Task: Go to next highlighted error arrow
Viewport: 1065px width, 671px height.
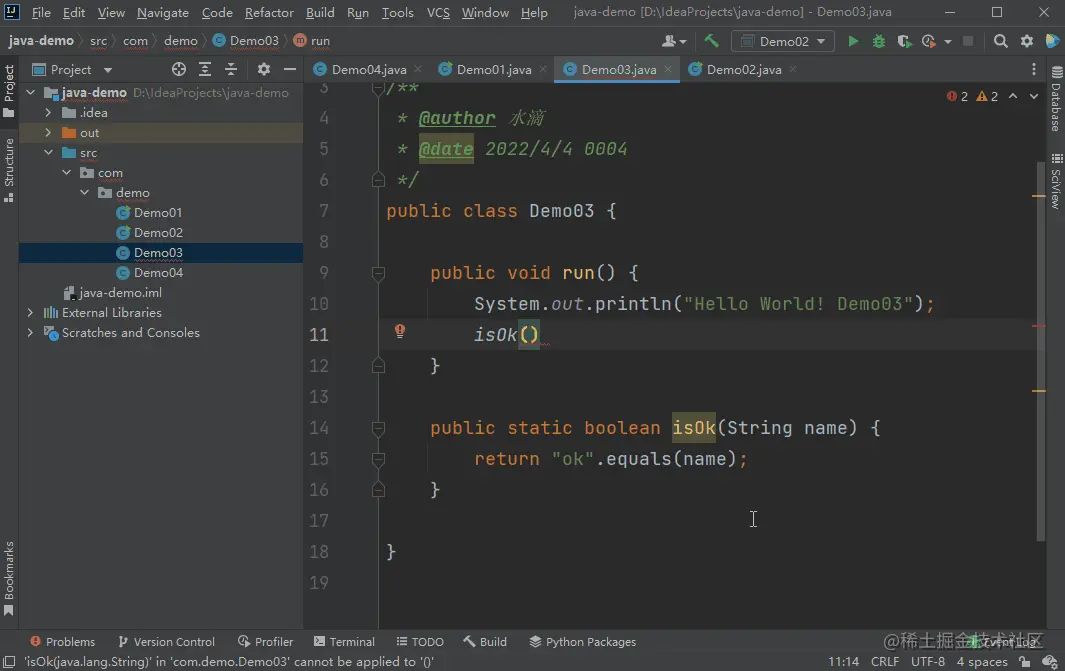Action: 1034,96
